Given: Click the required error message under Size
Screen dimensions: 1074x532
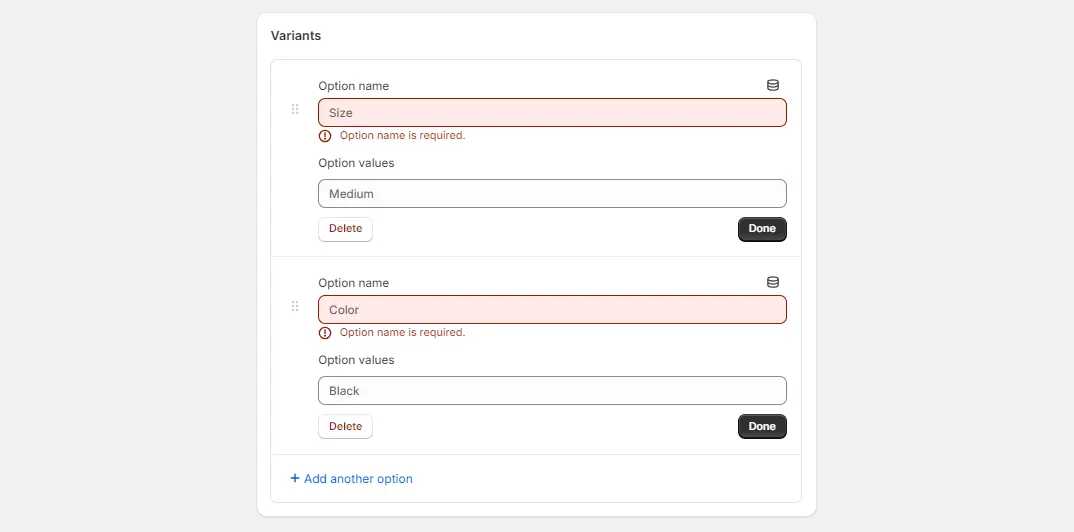Looking at the screenshot, I should click(403, 136).
